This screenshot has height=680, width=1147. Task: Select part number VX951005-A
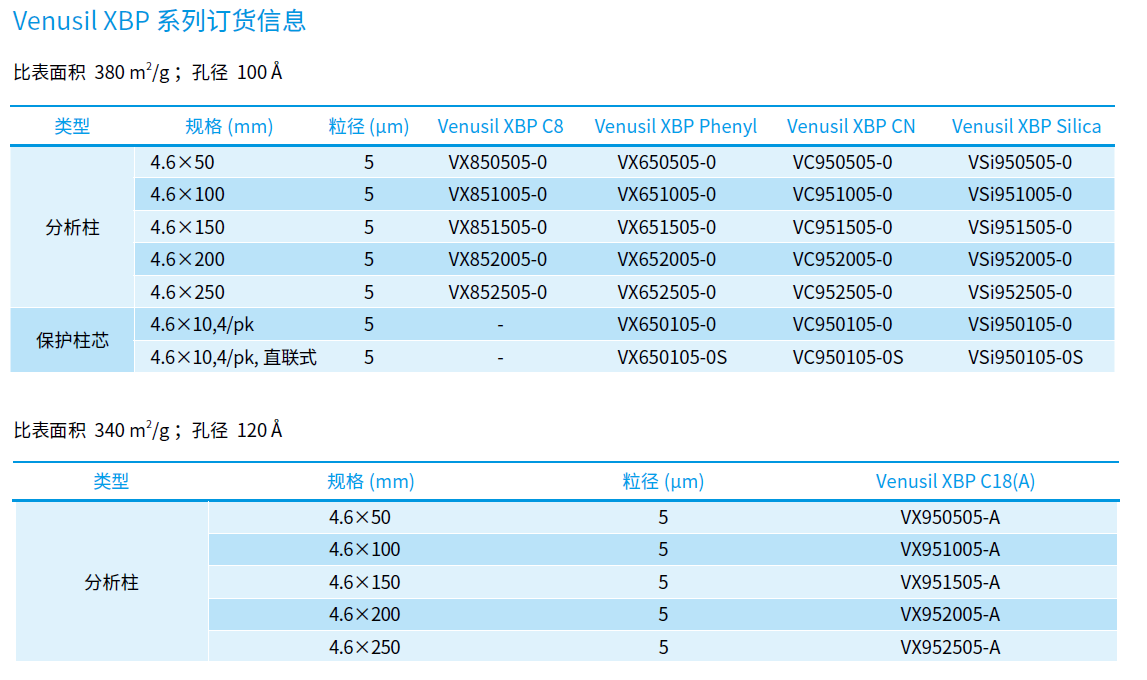pyautogui.click(x=950, y=550)
